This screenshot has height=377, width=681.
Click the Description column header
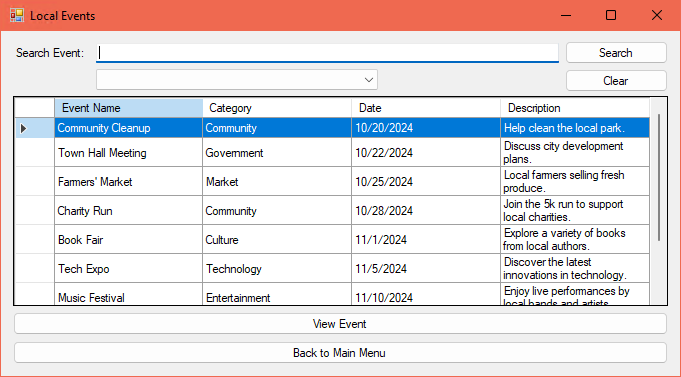[575, 108]
